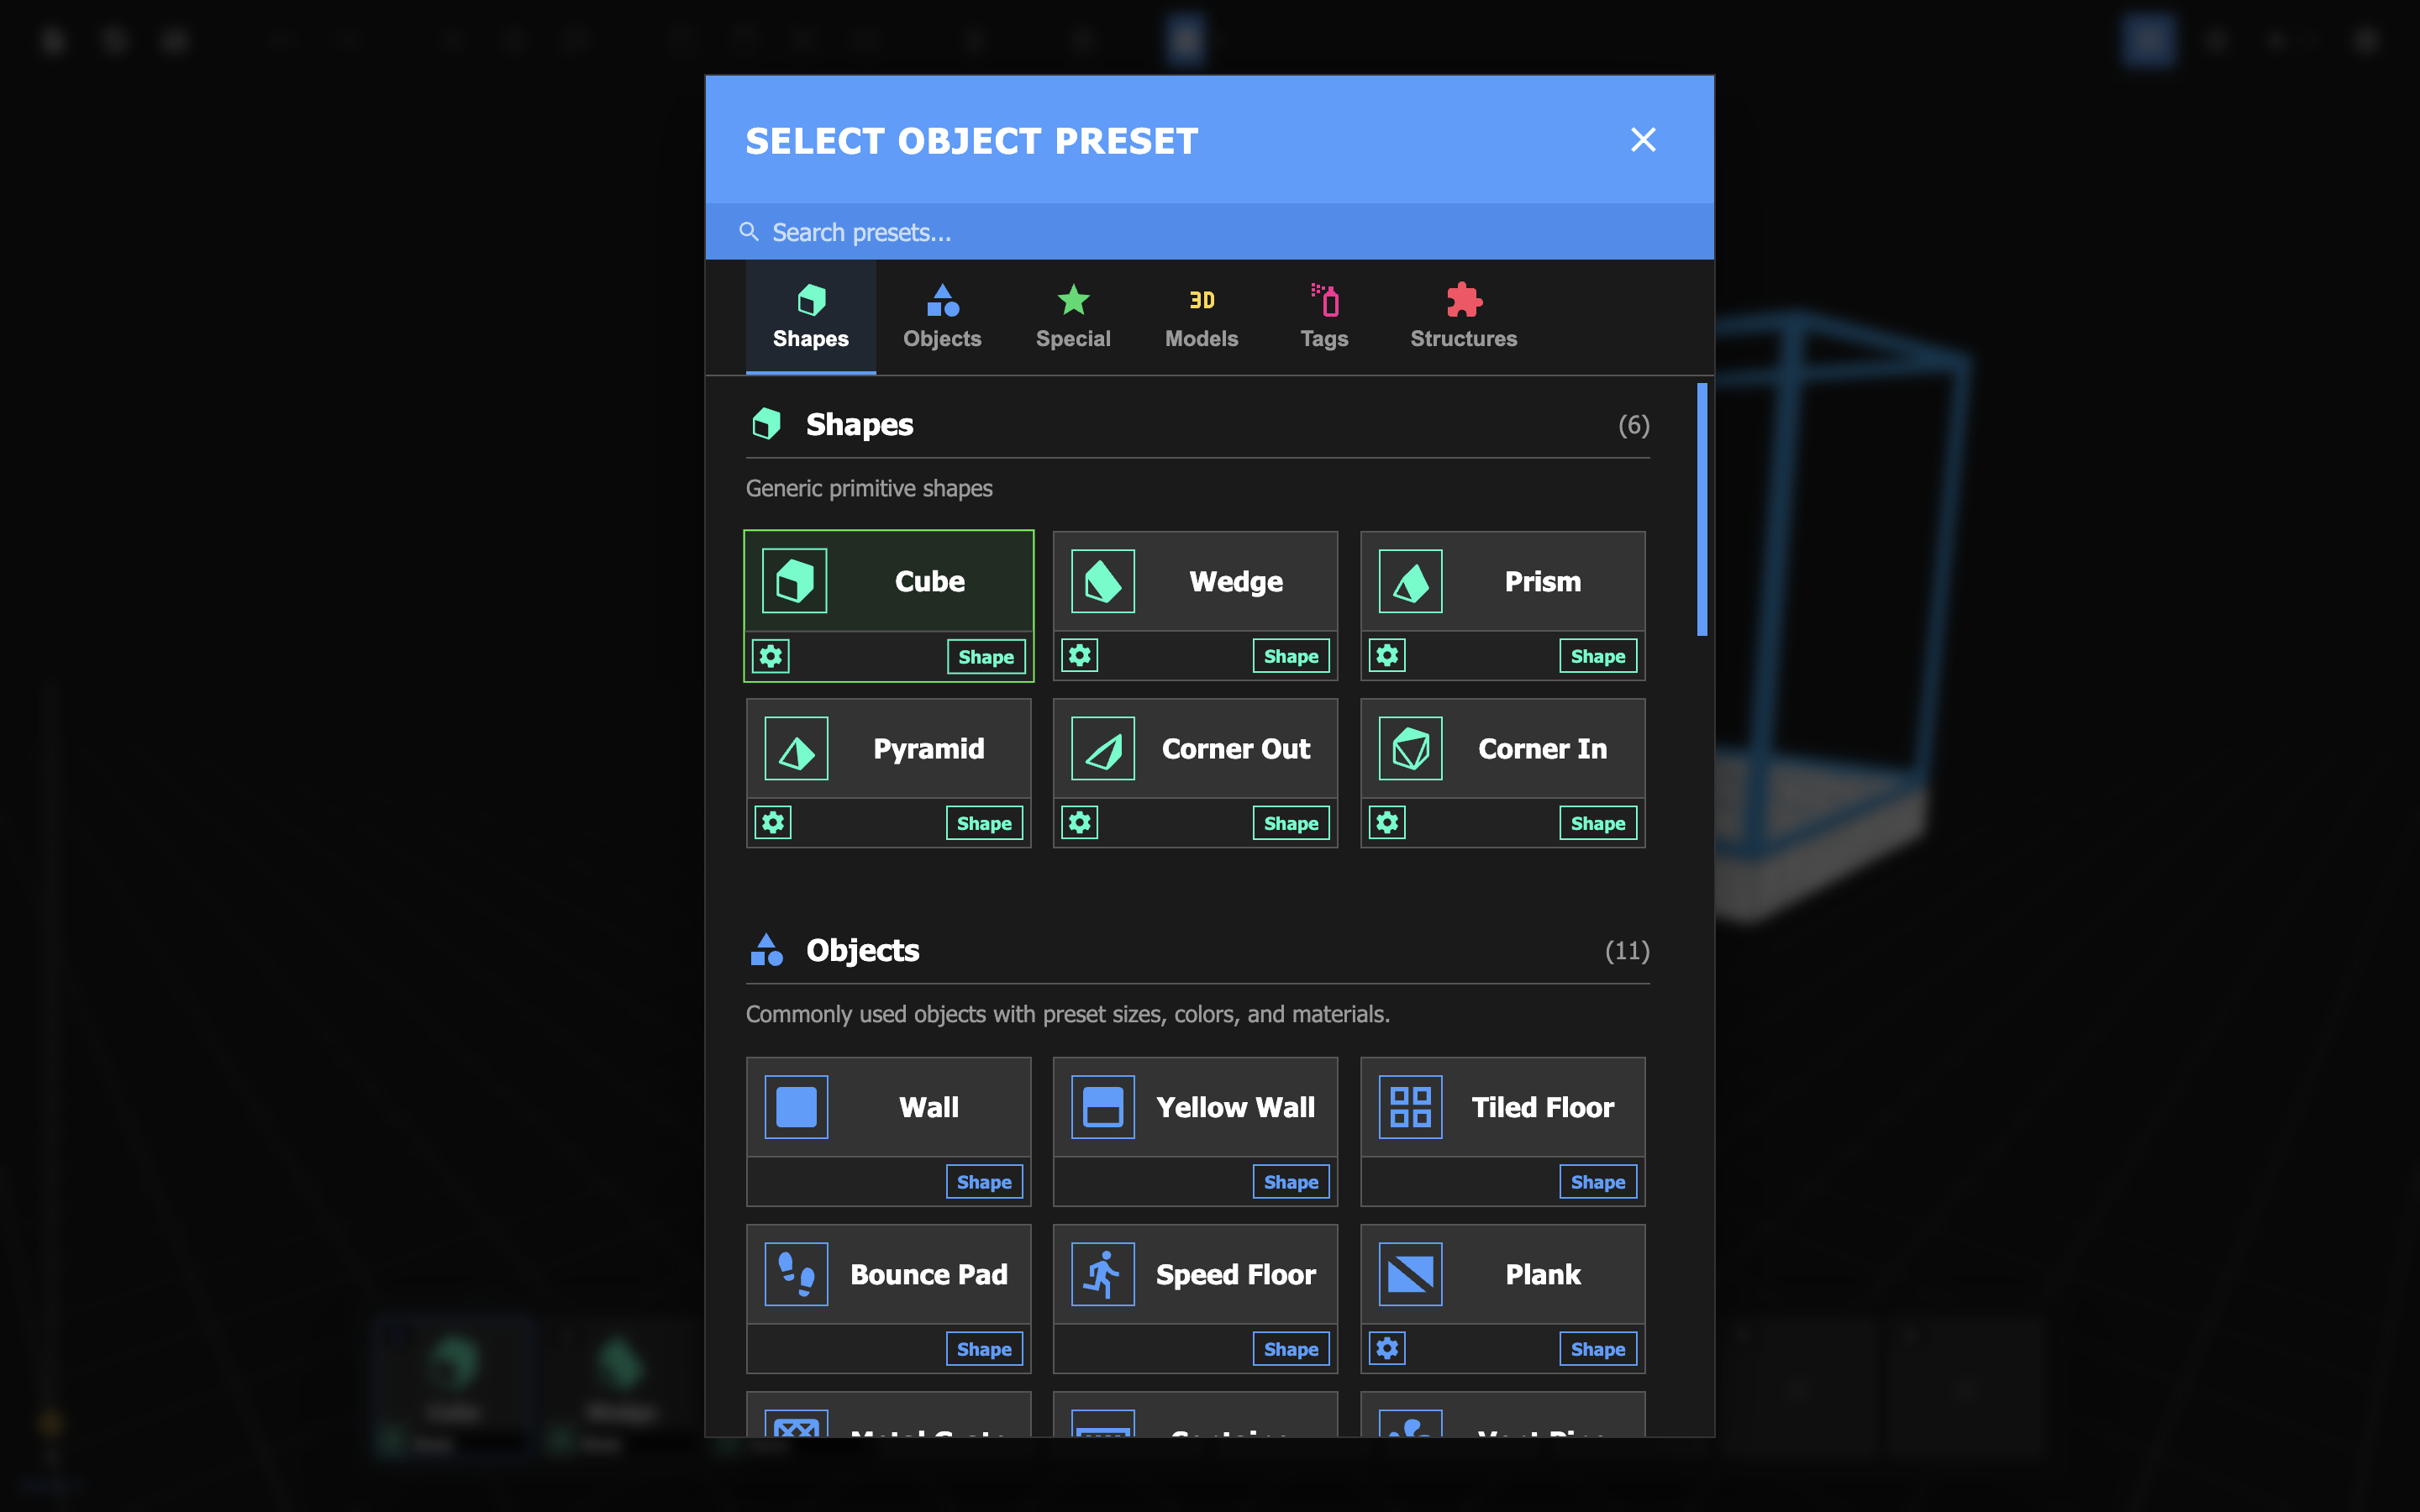Open Cube preset settings gear
This screenshot has height=1512, width=2420.
pyautogui.click(x=771, y=657)
